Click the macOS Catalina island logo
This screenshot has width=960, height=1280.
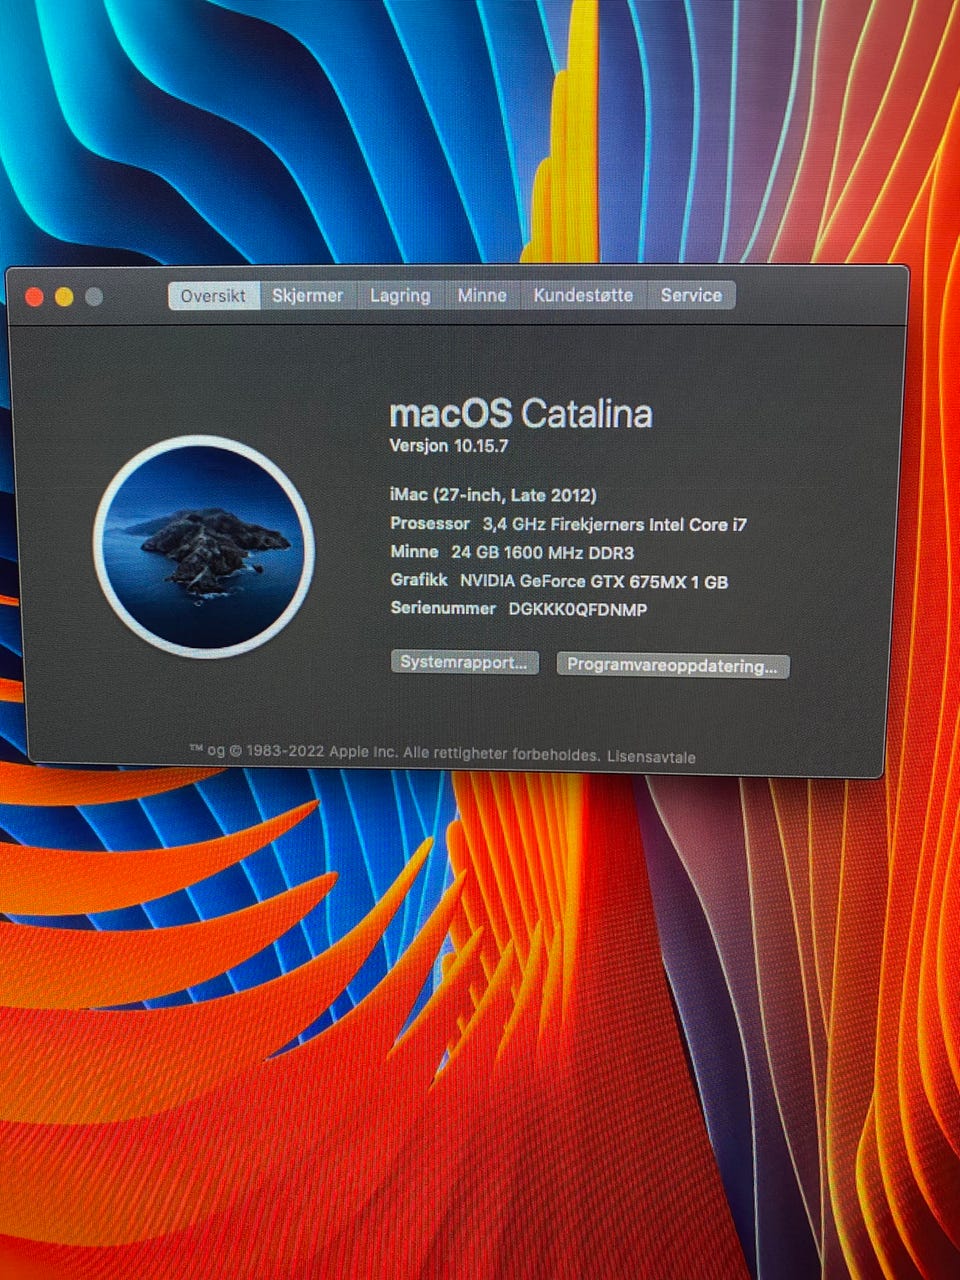(204, 547)
